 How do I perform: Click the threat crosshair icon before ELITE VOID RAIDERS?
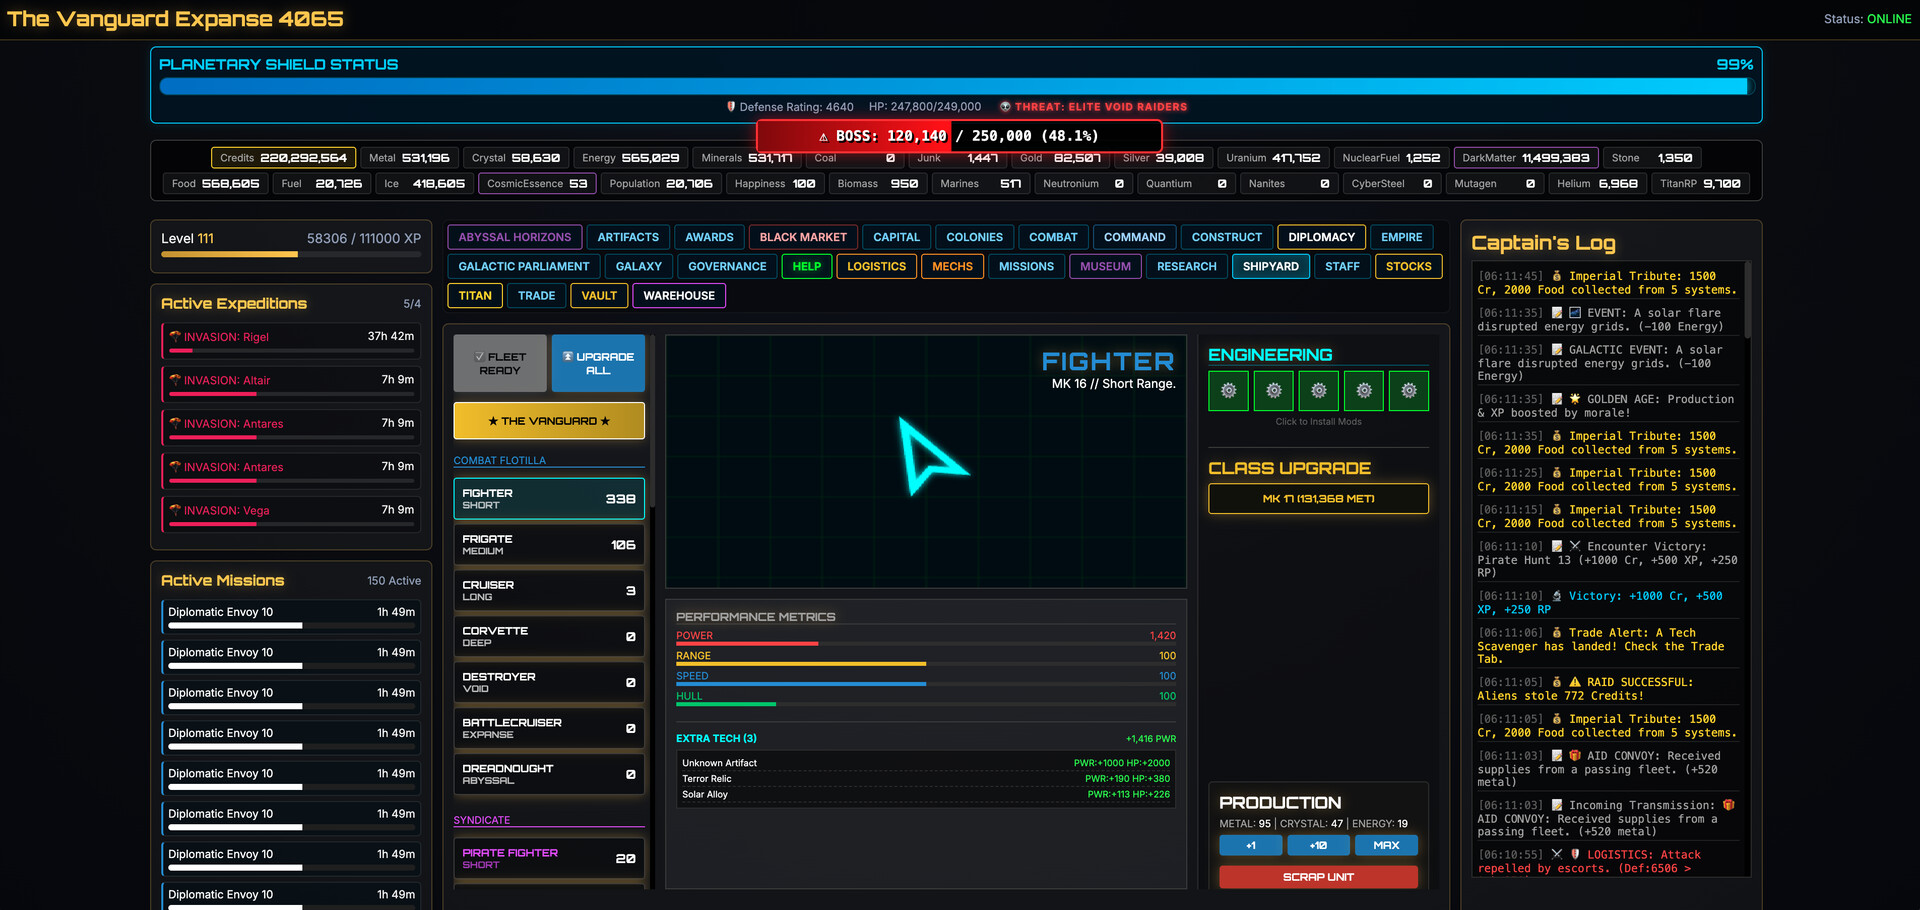pos(1005,106)
